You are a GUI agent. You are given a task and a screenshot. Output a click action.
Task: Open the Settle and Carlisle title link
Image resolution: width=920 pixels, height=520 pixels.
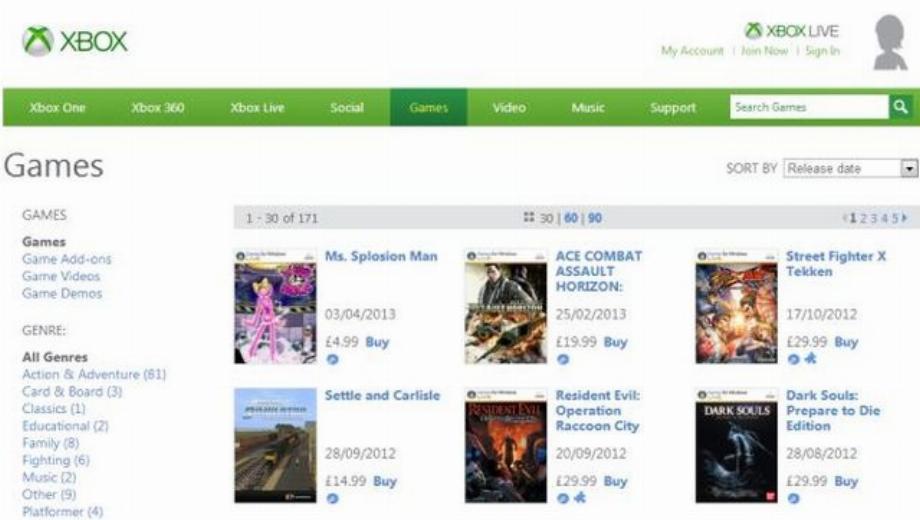click(x=382, y=395)
